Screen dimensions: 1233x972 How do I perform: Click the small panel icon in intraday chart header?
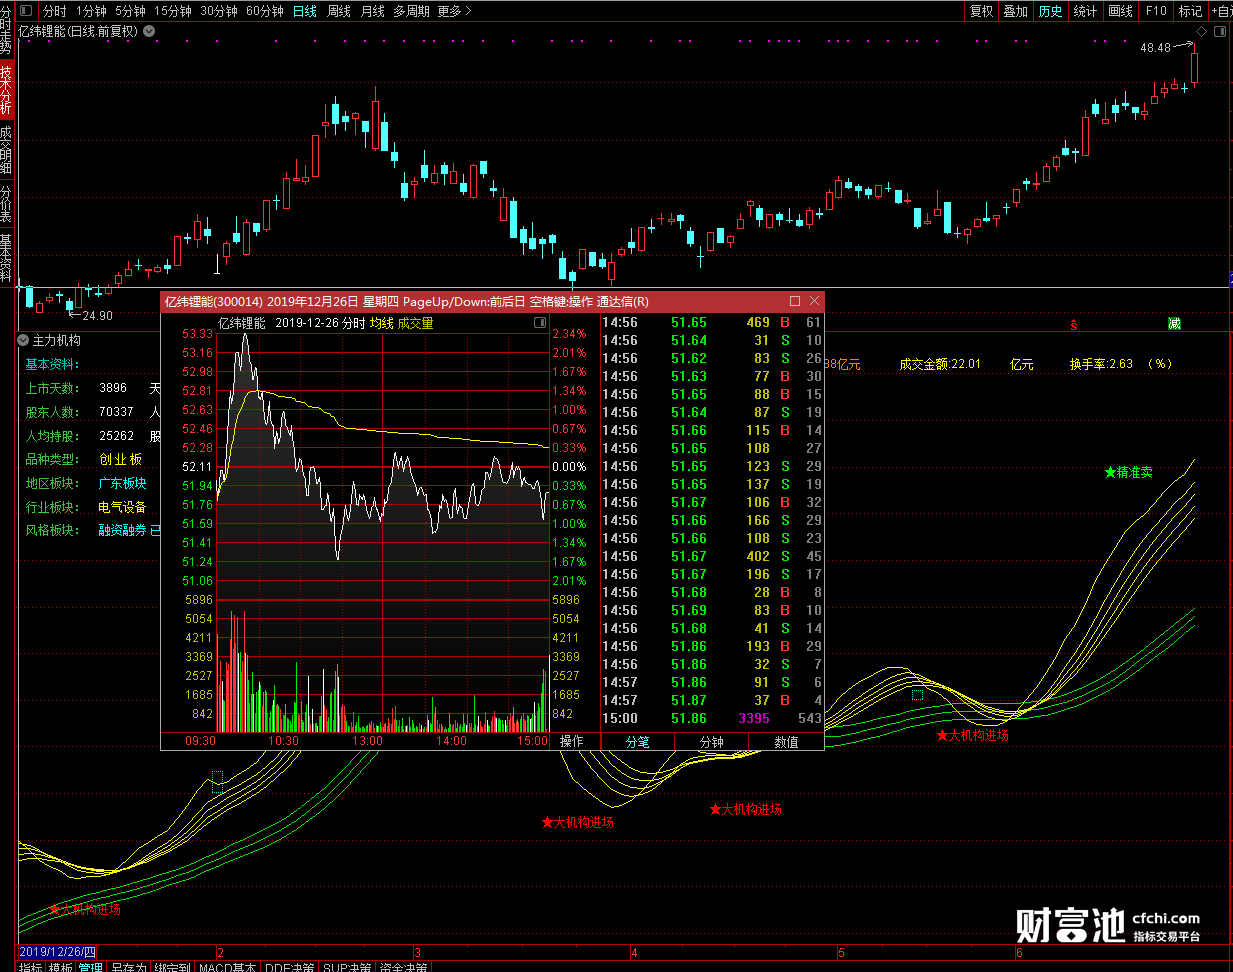540,323
